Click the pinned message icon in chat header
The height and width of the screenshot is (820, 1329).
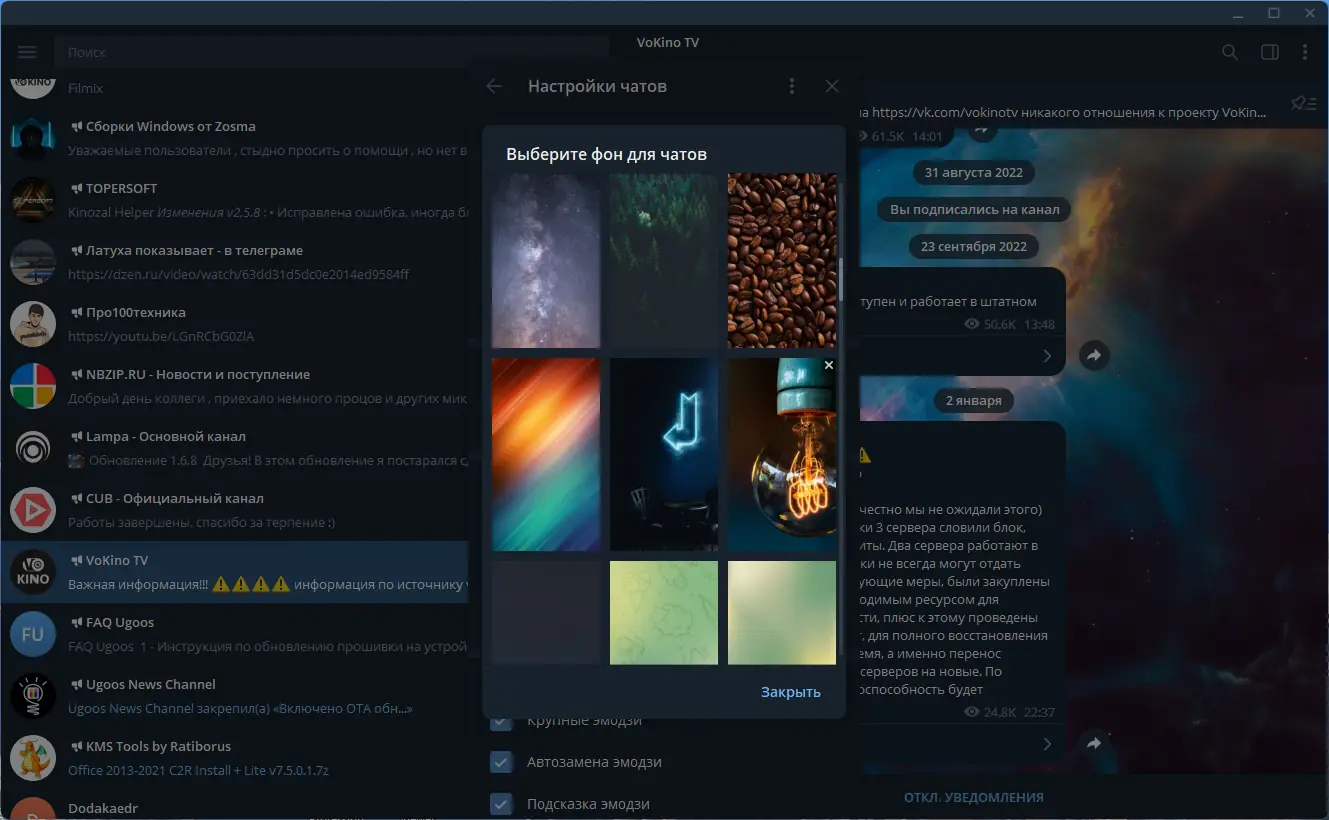[x=1303, y=102]
